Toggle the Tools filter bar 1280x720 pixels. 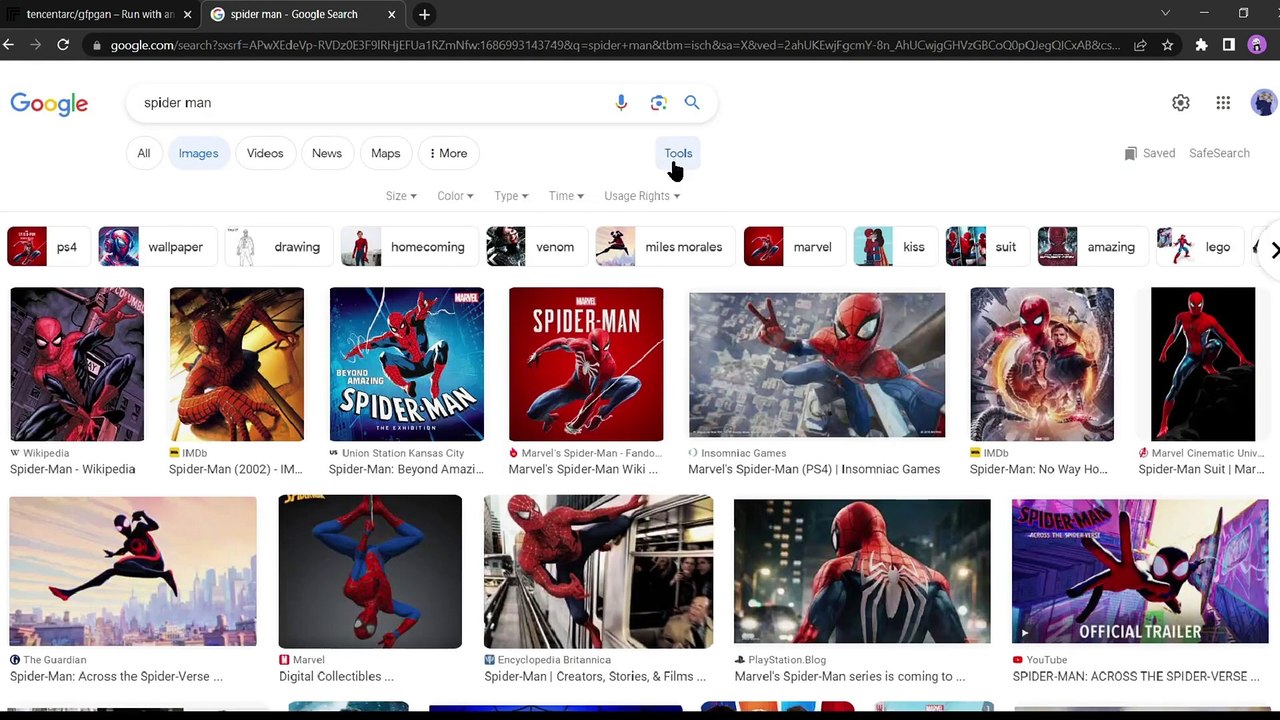(678, 153)
